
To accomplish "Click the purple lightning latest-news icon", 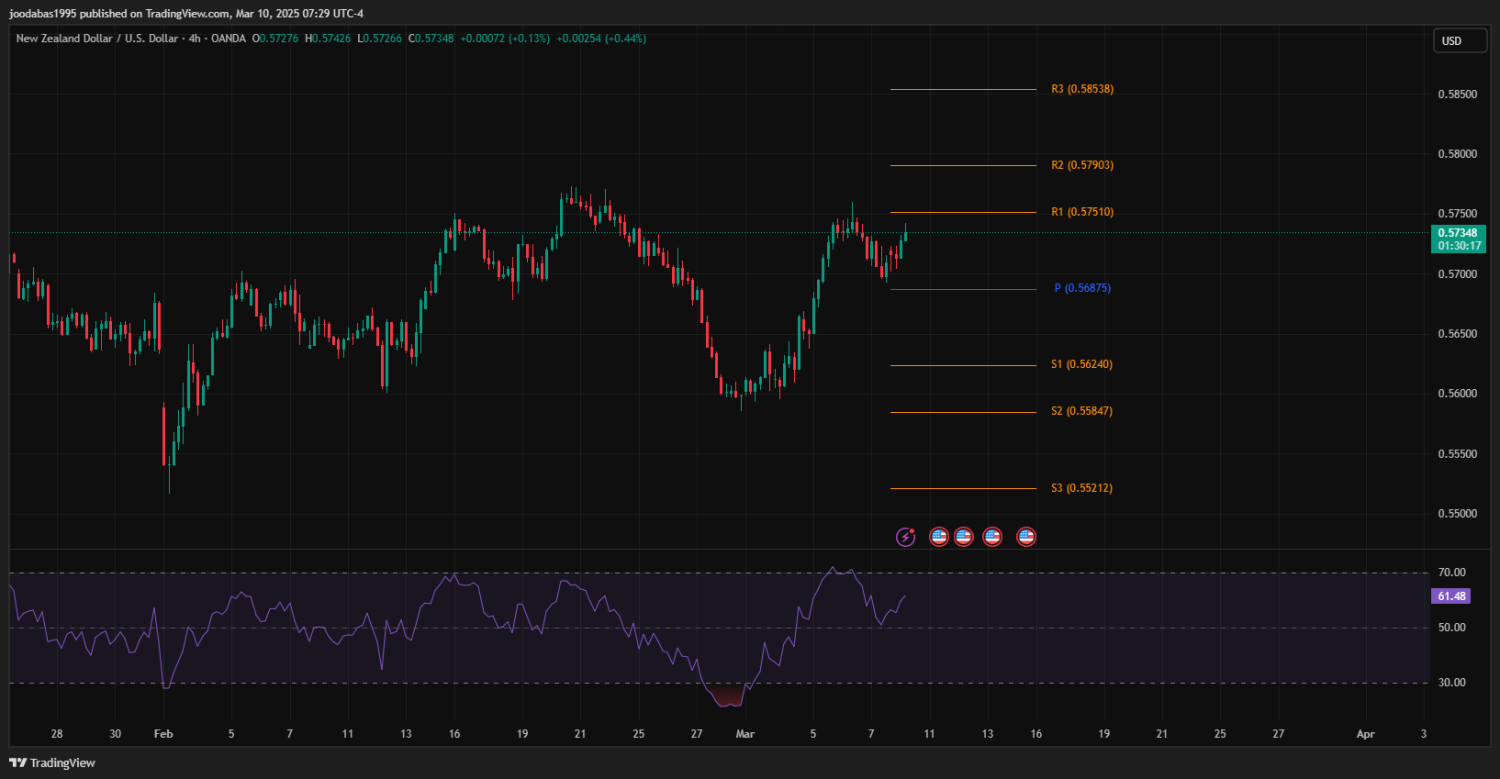I will tap(905, 537).
